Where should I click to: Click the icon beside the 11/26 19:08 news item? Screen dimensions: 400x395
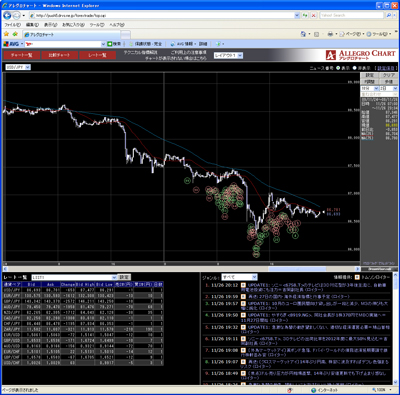click(x=243, y=350)
